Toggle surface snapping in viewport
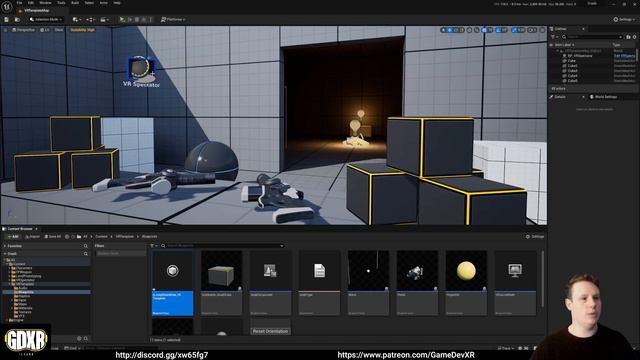The width and height of the screenshot is (640, 360). coord(477,30)
